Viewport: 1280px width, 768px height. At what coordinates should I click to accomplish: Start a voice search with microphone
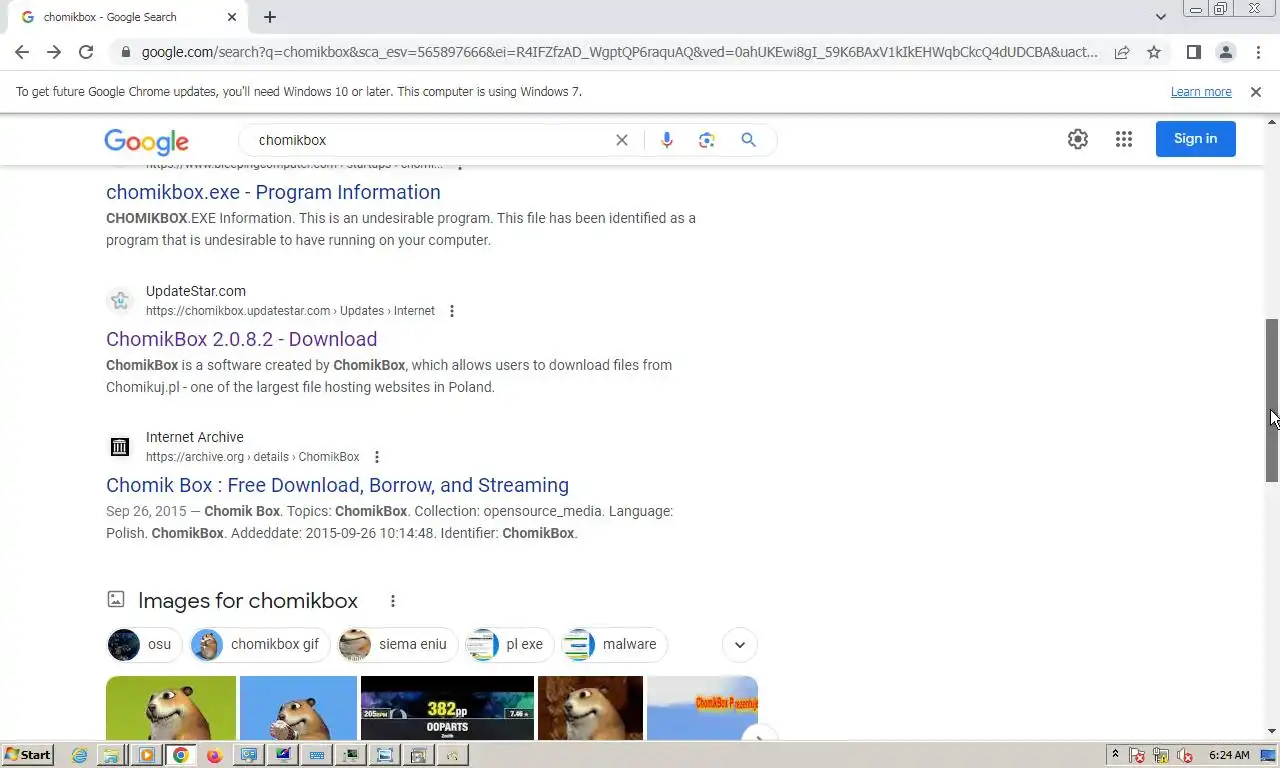(x=667, y=140)
